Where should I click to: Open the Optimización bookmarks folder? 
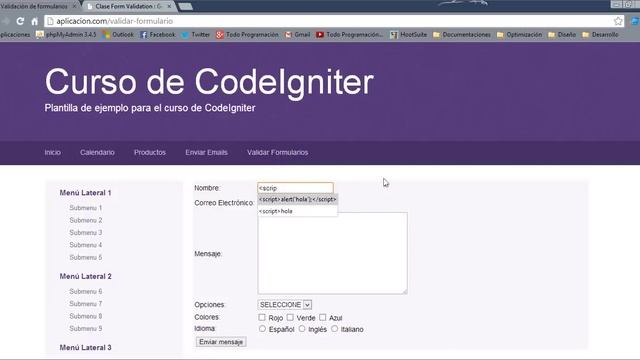tap(519, 35)
